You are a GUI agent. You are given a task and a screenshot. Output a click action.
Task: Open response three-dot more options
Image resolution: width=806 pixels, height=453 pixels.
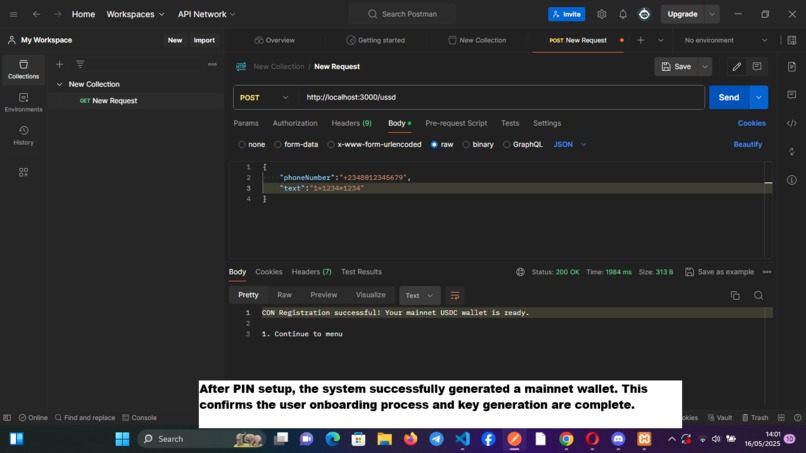point(767,272)
